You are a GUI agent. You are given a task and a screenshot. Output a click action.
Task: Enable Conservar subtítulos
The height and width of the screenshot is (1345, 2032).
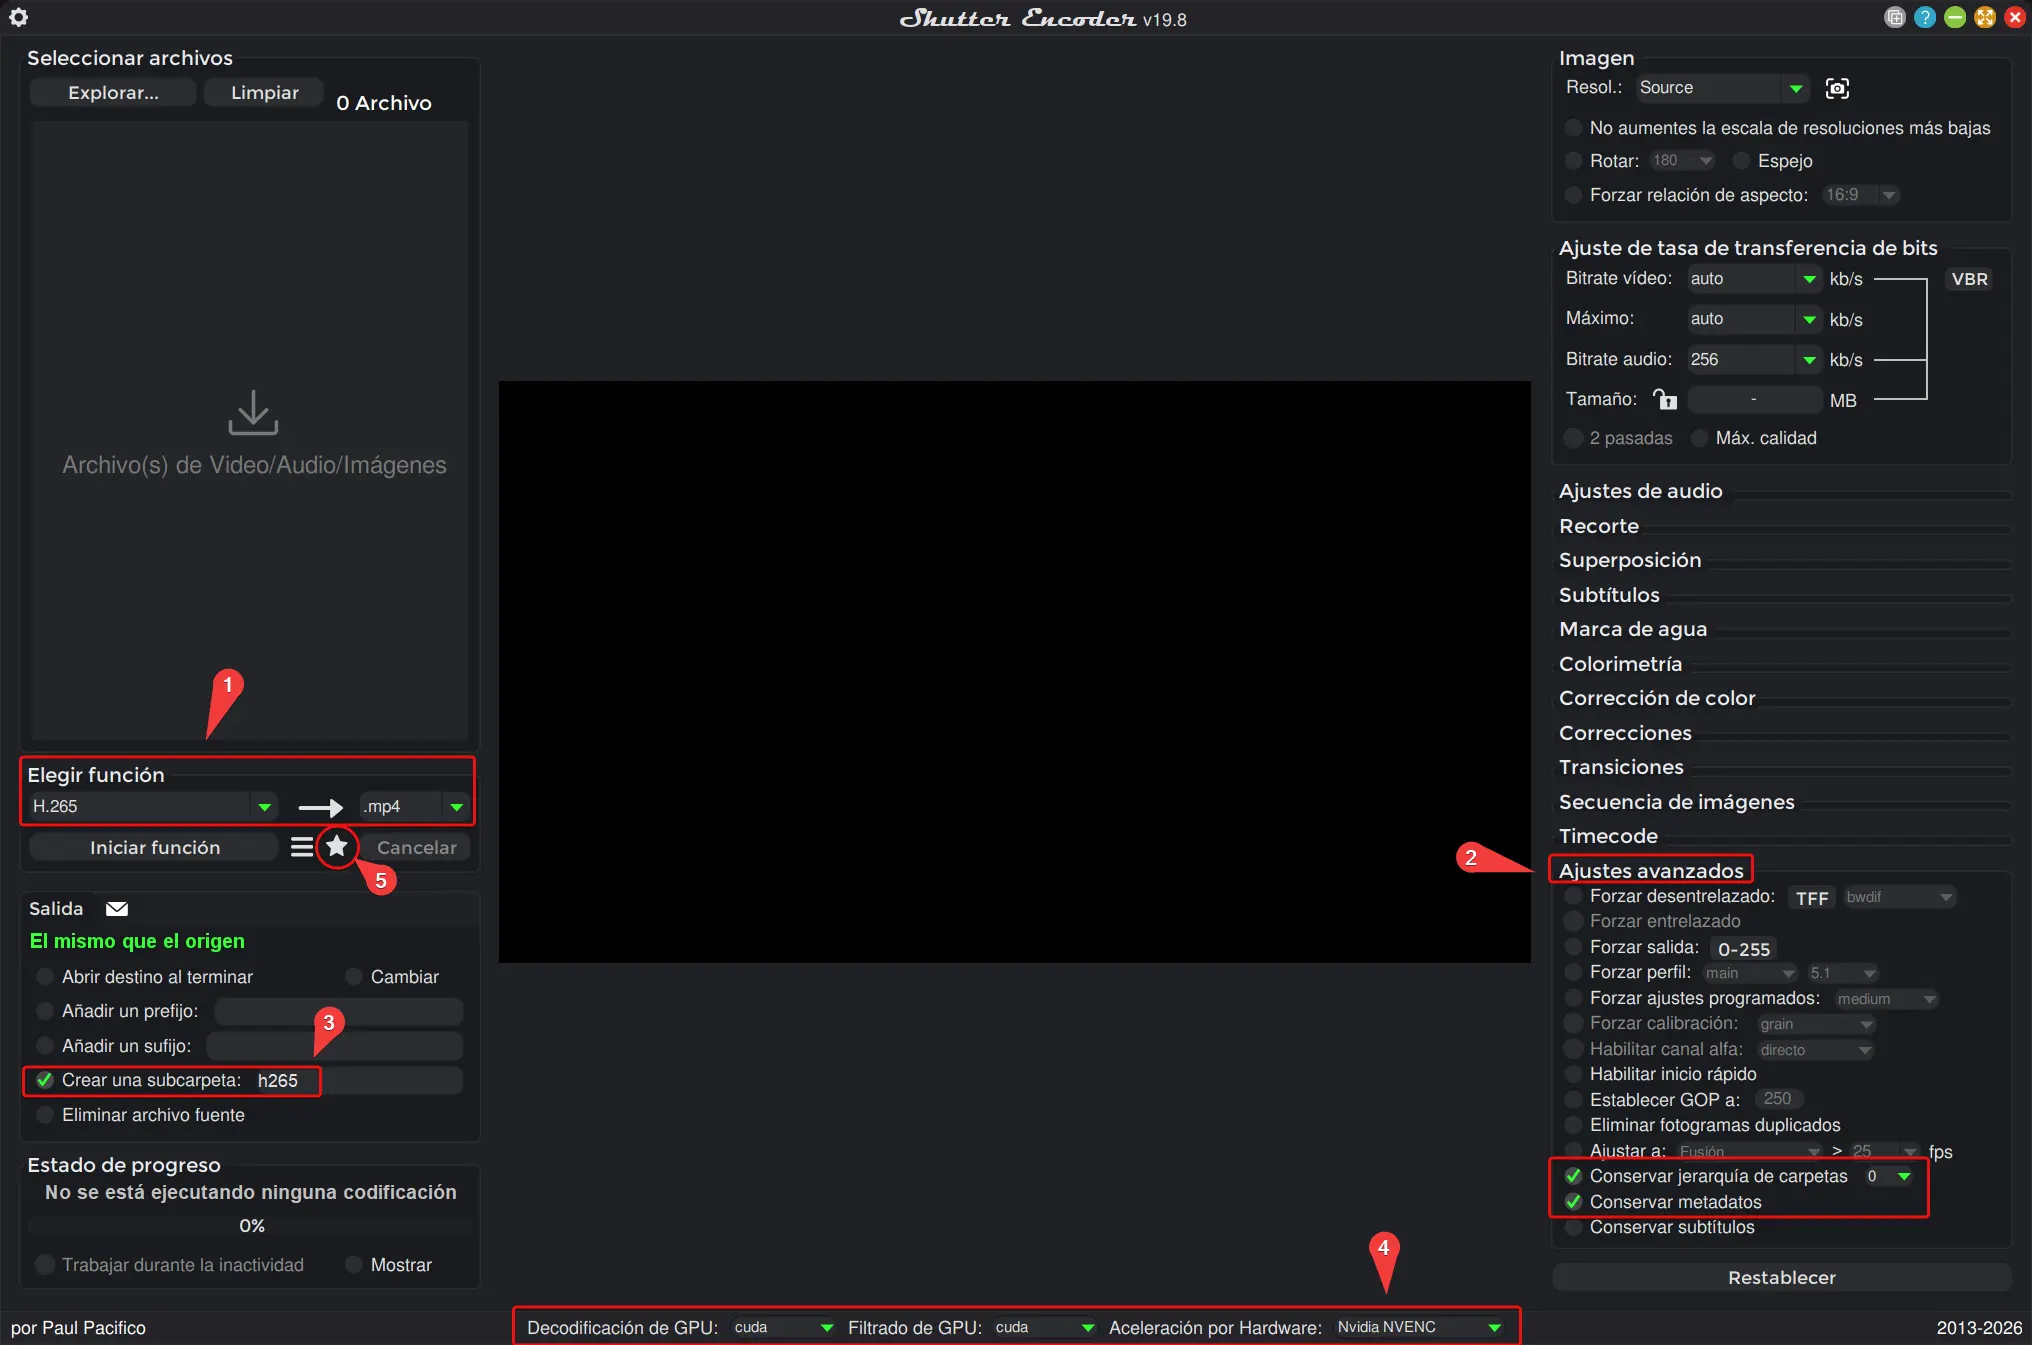1574,1228
